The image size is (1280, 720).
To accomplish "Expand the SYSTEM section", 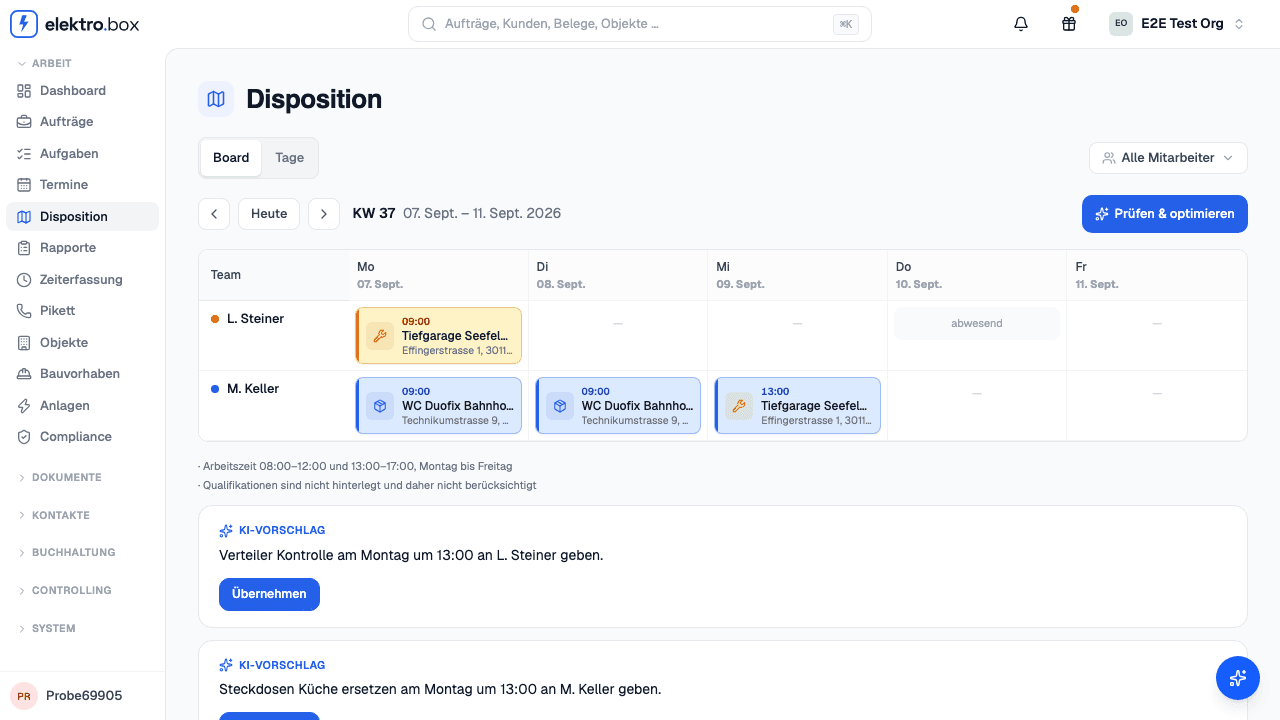I will (x=47, y=629).
